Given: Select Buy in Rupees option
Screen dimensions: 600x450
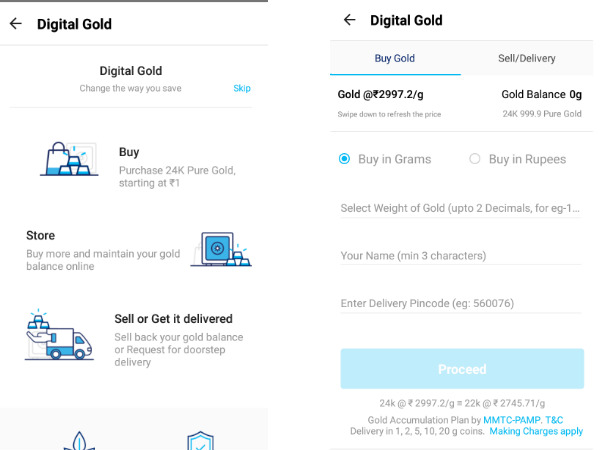Looking at the screenshot, I should pos(475,159).
